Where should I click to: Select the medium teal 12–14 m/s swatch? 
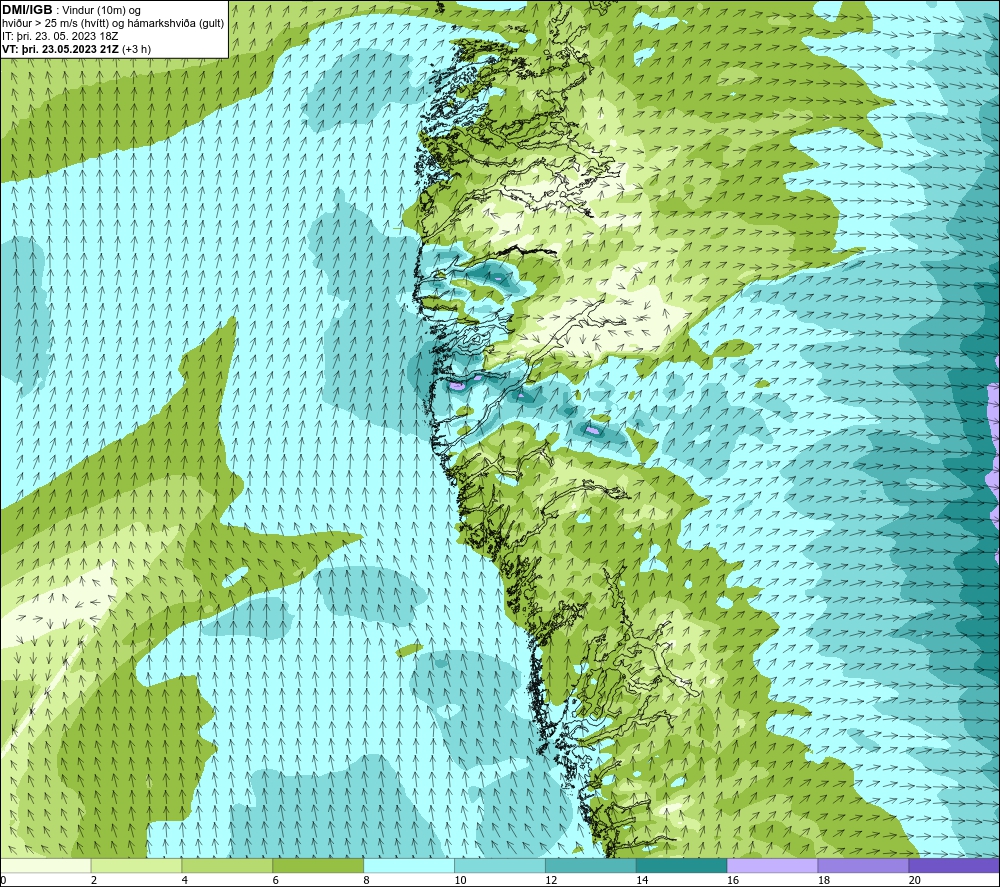591,865
